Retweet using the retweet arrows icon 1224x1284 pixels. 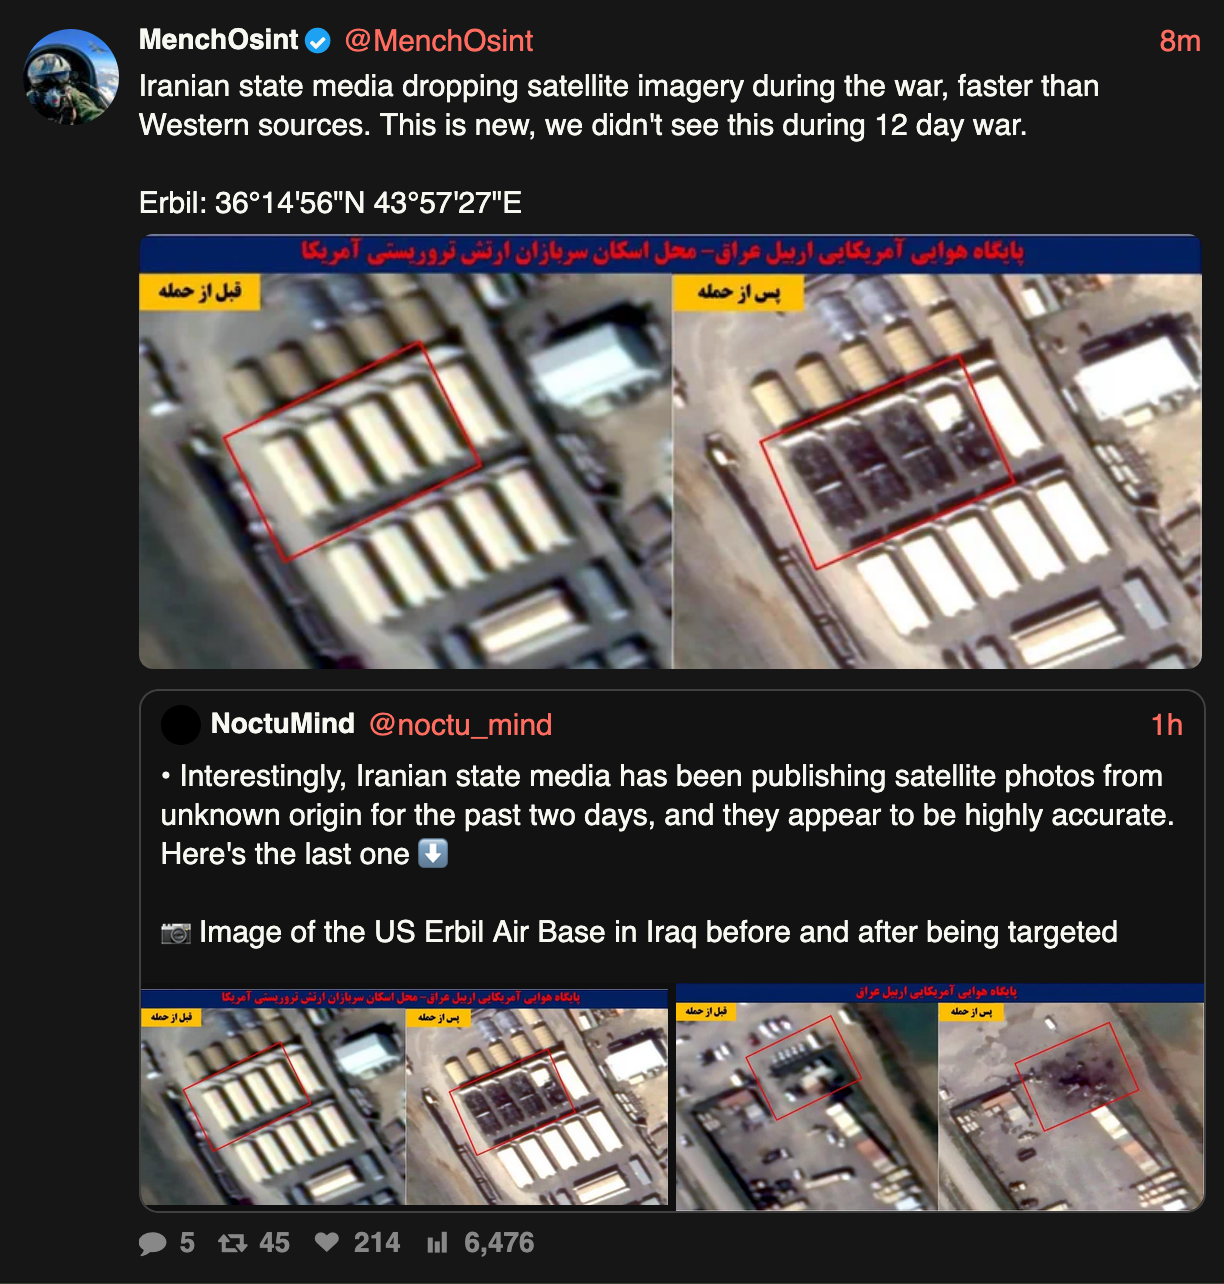pos(233,1243)
